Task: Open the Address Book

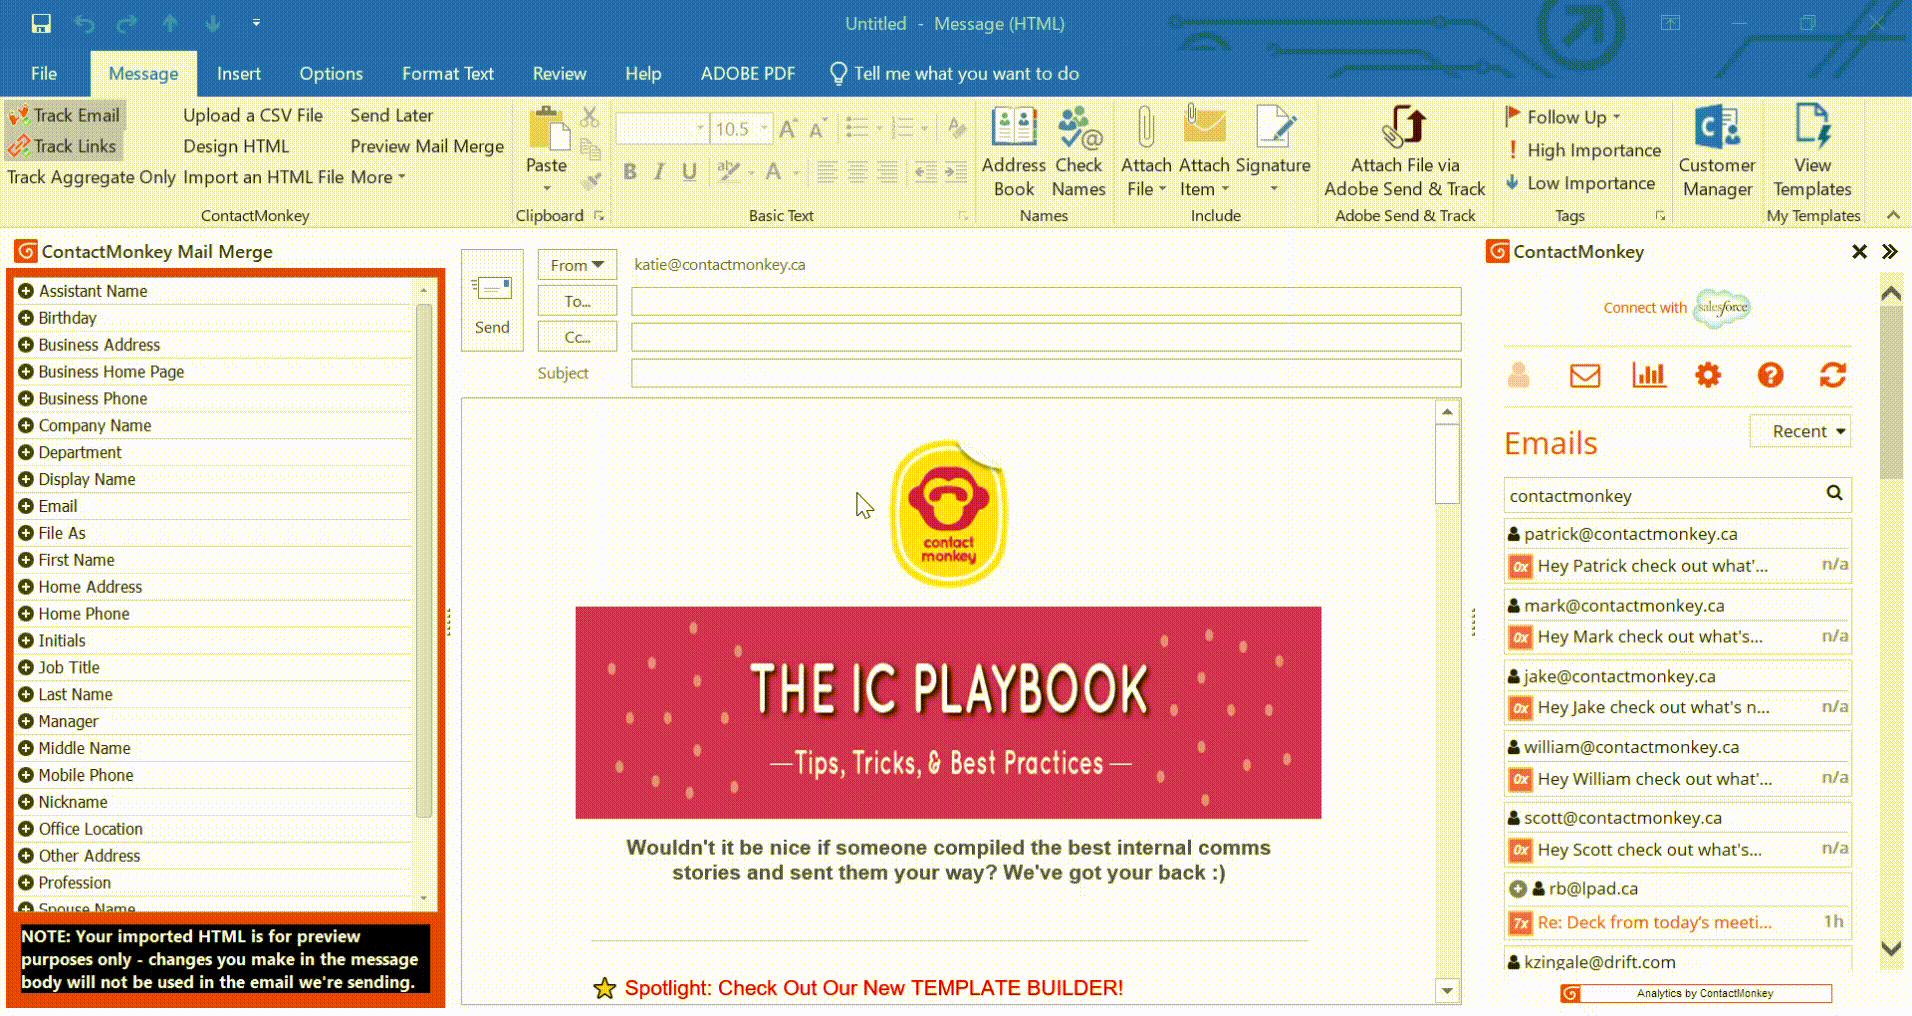Action: tap(1013, 152)
